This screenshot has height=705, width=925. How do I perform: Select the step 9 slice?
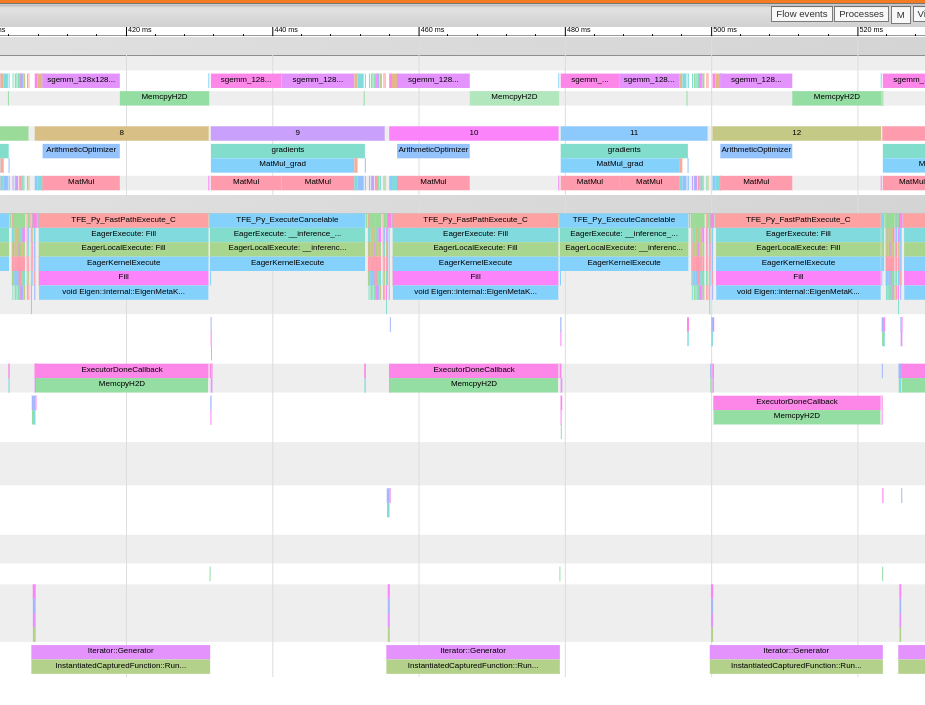pos(297,133)
